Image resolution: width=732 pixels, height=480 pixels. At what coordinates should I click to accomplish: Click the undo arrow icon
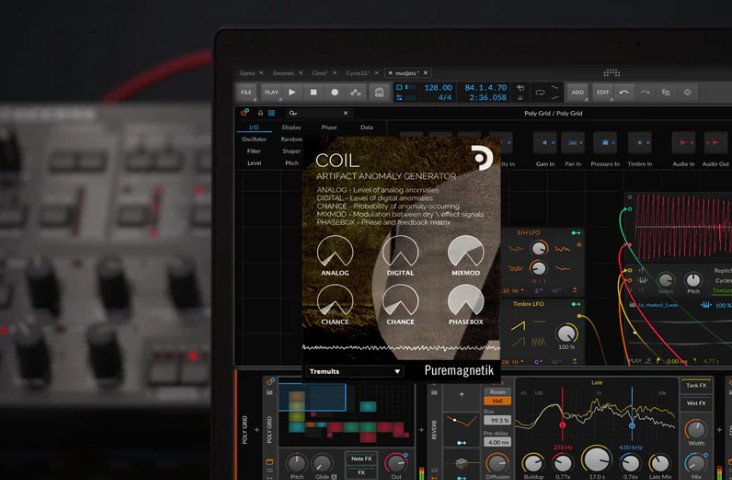coord(624,92)
